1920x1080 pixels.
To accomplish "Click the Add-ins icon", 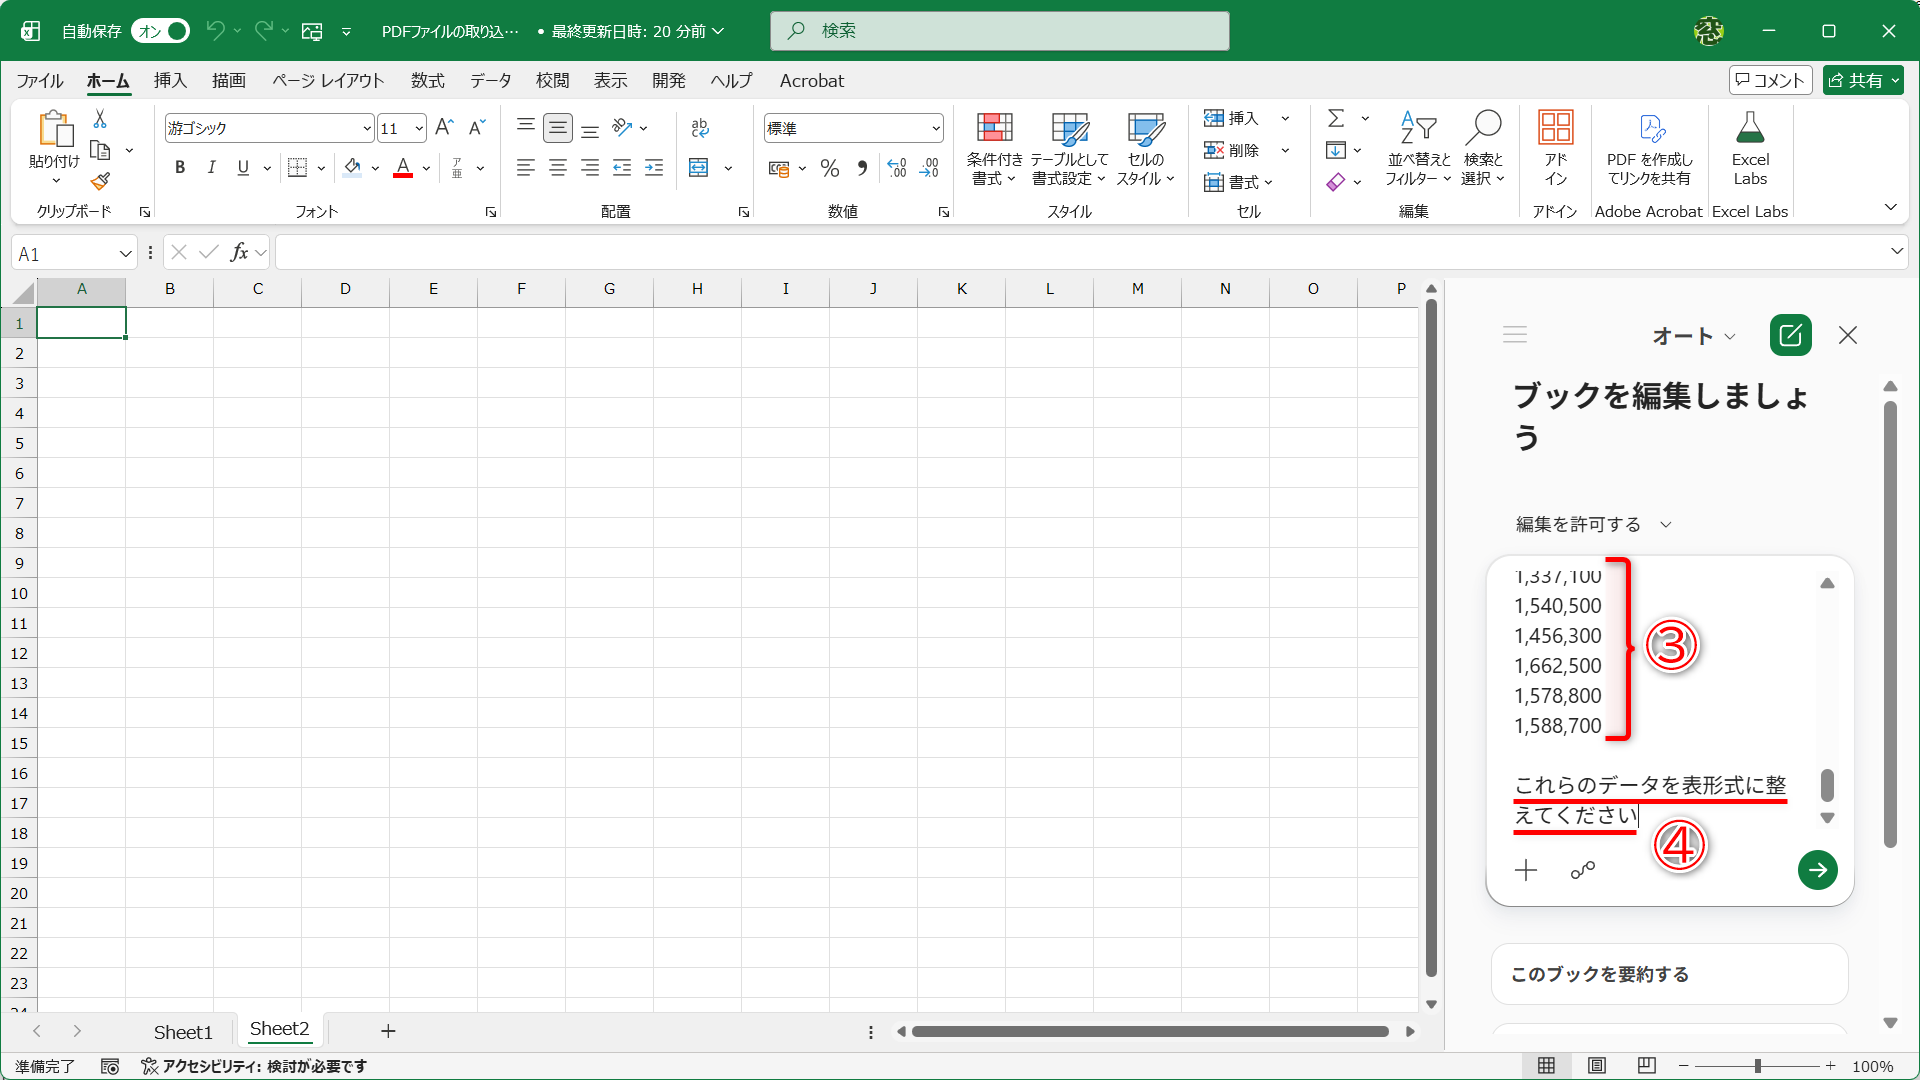I will coord(1555,148).
